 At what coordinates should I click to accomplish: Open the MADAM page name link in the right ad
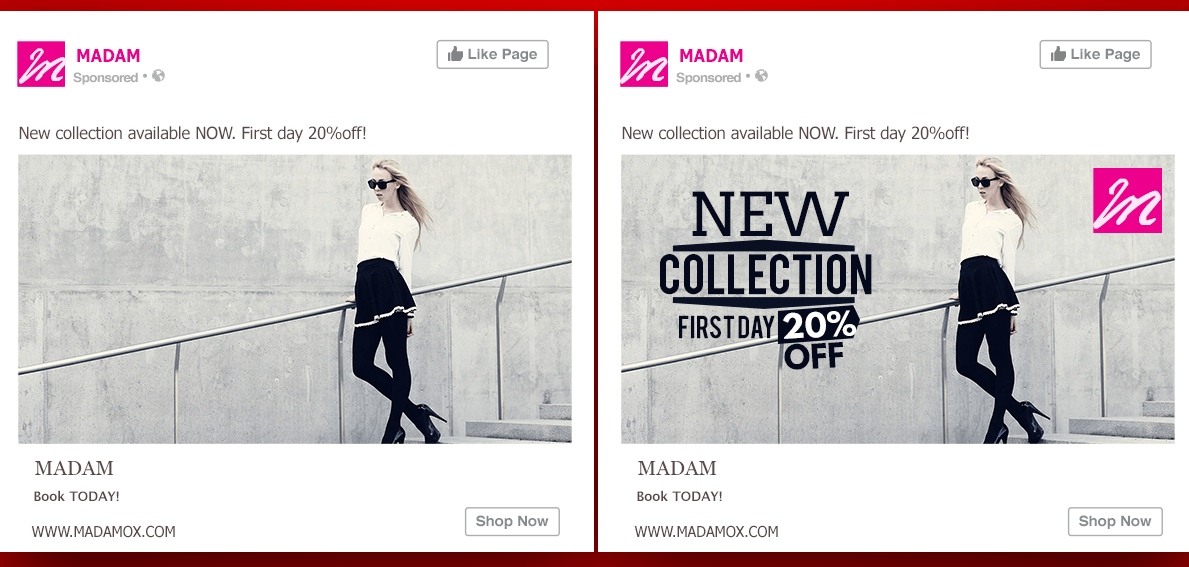click(711, 55)
